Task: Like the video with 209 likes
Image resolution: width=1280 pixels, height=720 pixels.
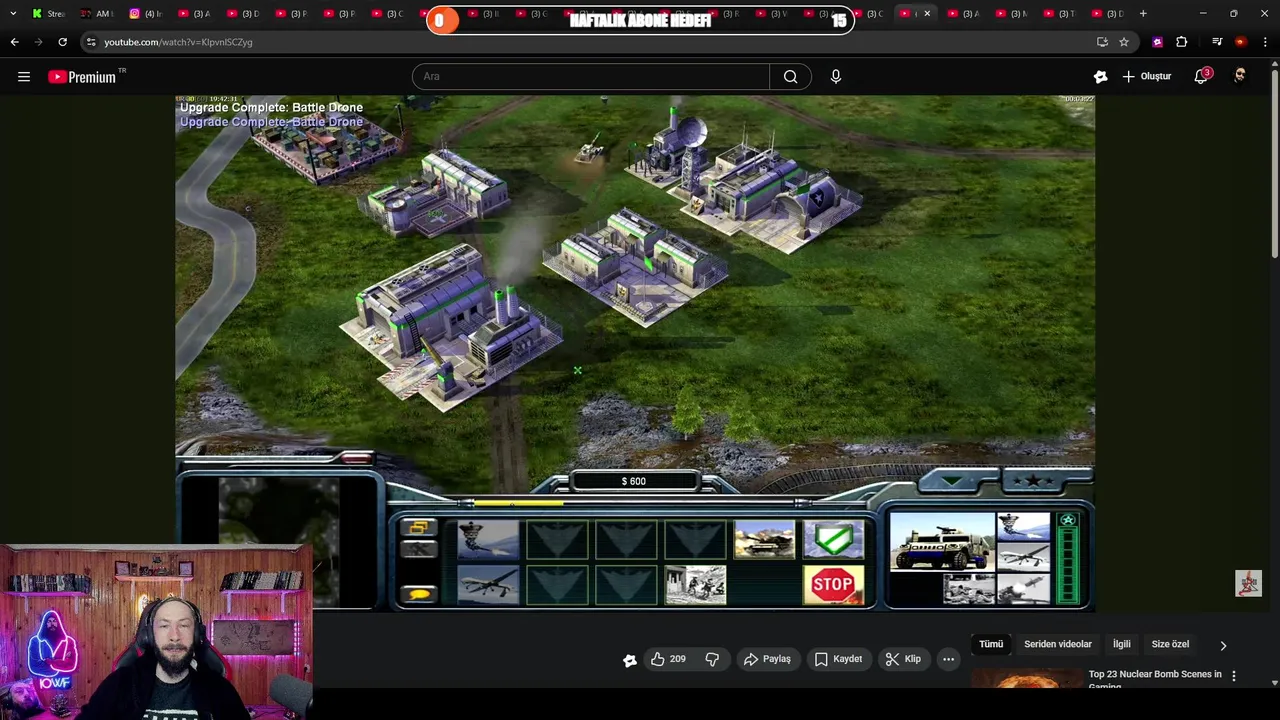Action: (x=668, y=659)
